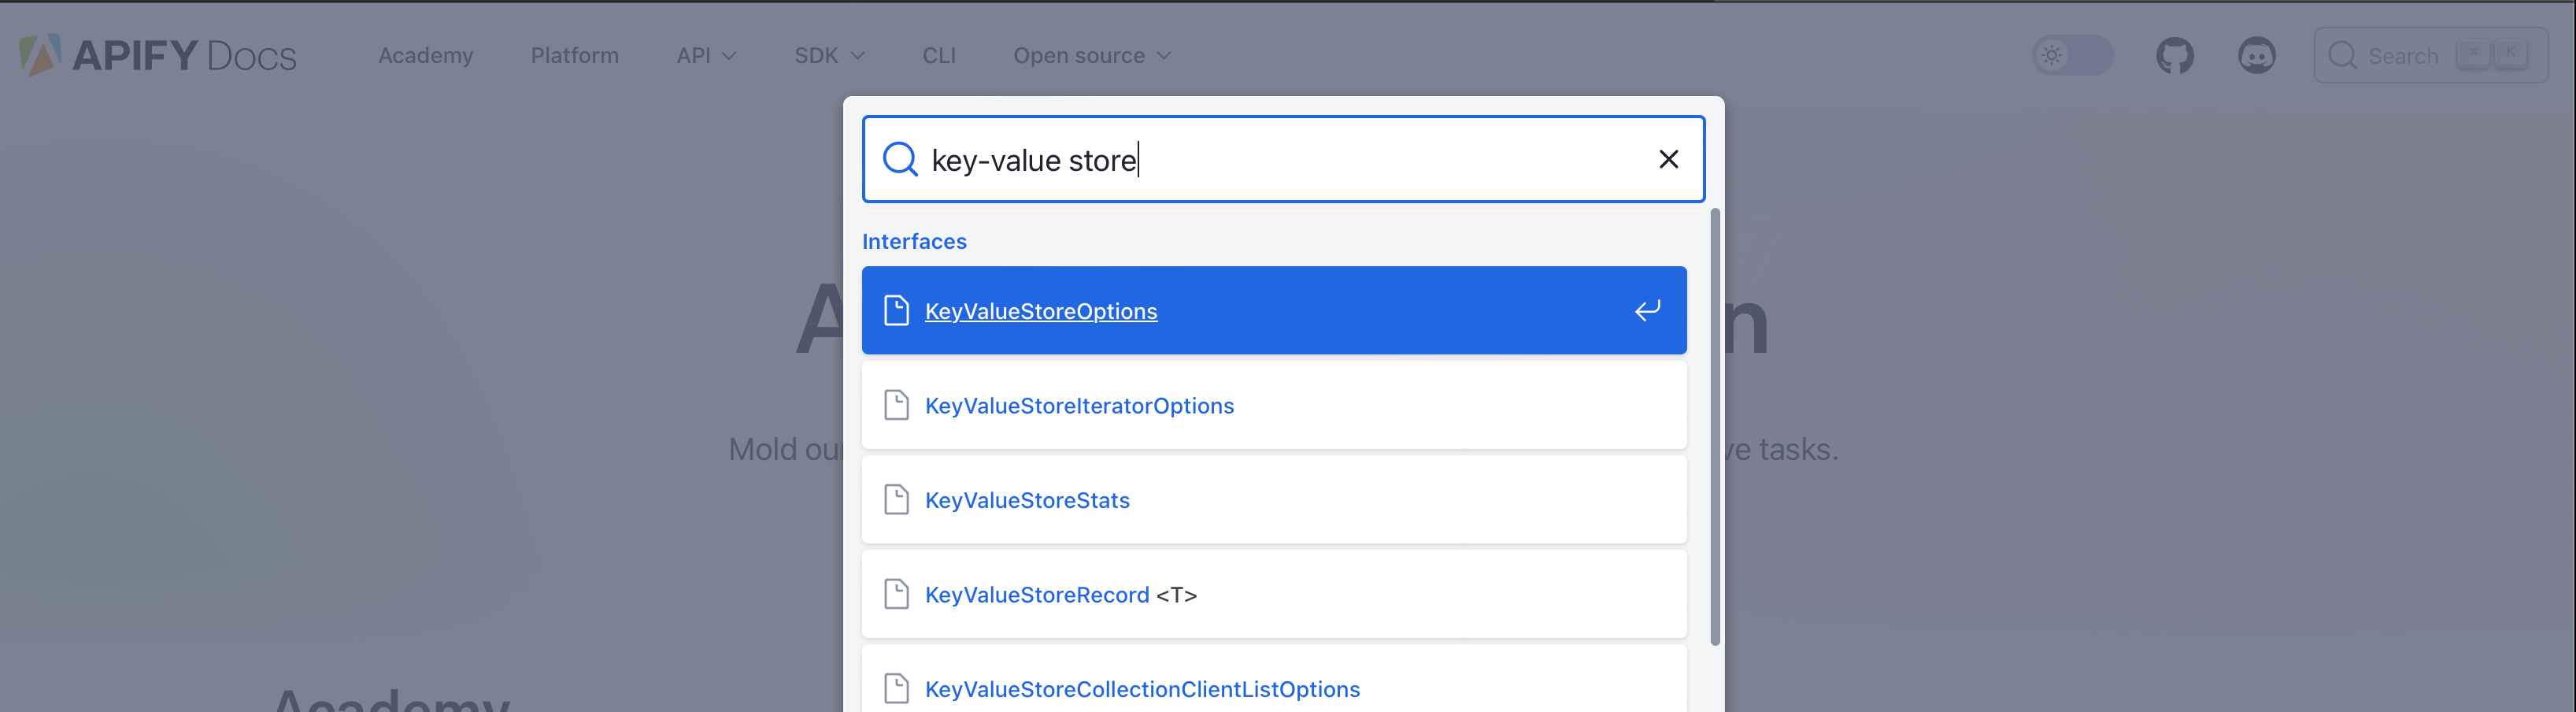This screenshot has height=712, width=2576.
Task: Click the file icon beside KeyValueStoreStats
Action: click(896, 499)
